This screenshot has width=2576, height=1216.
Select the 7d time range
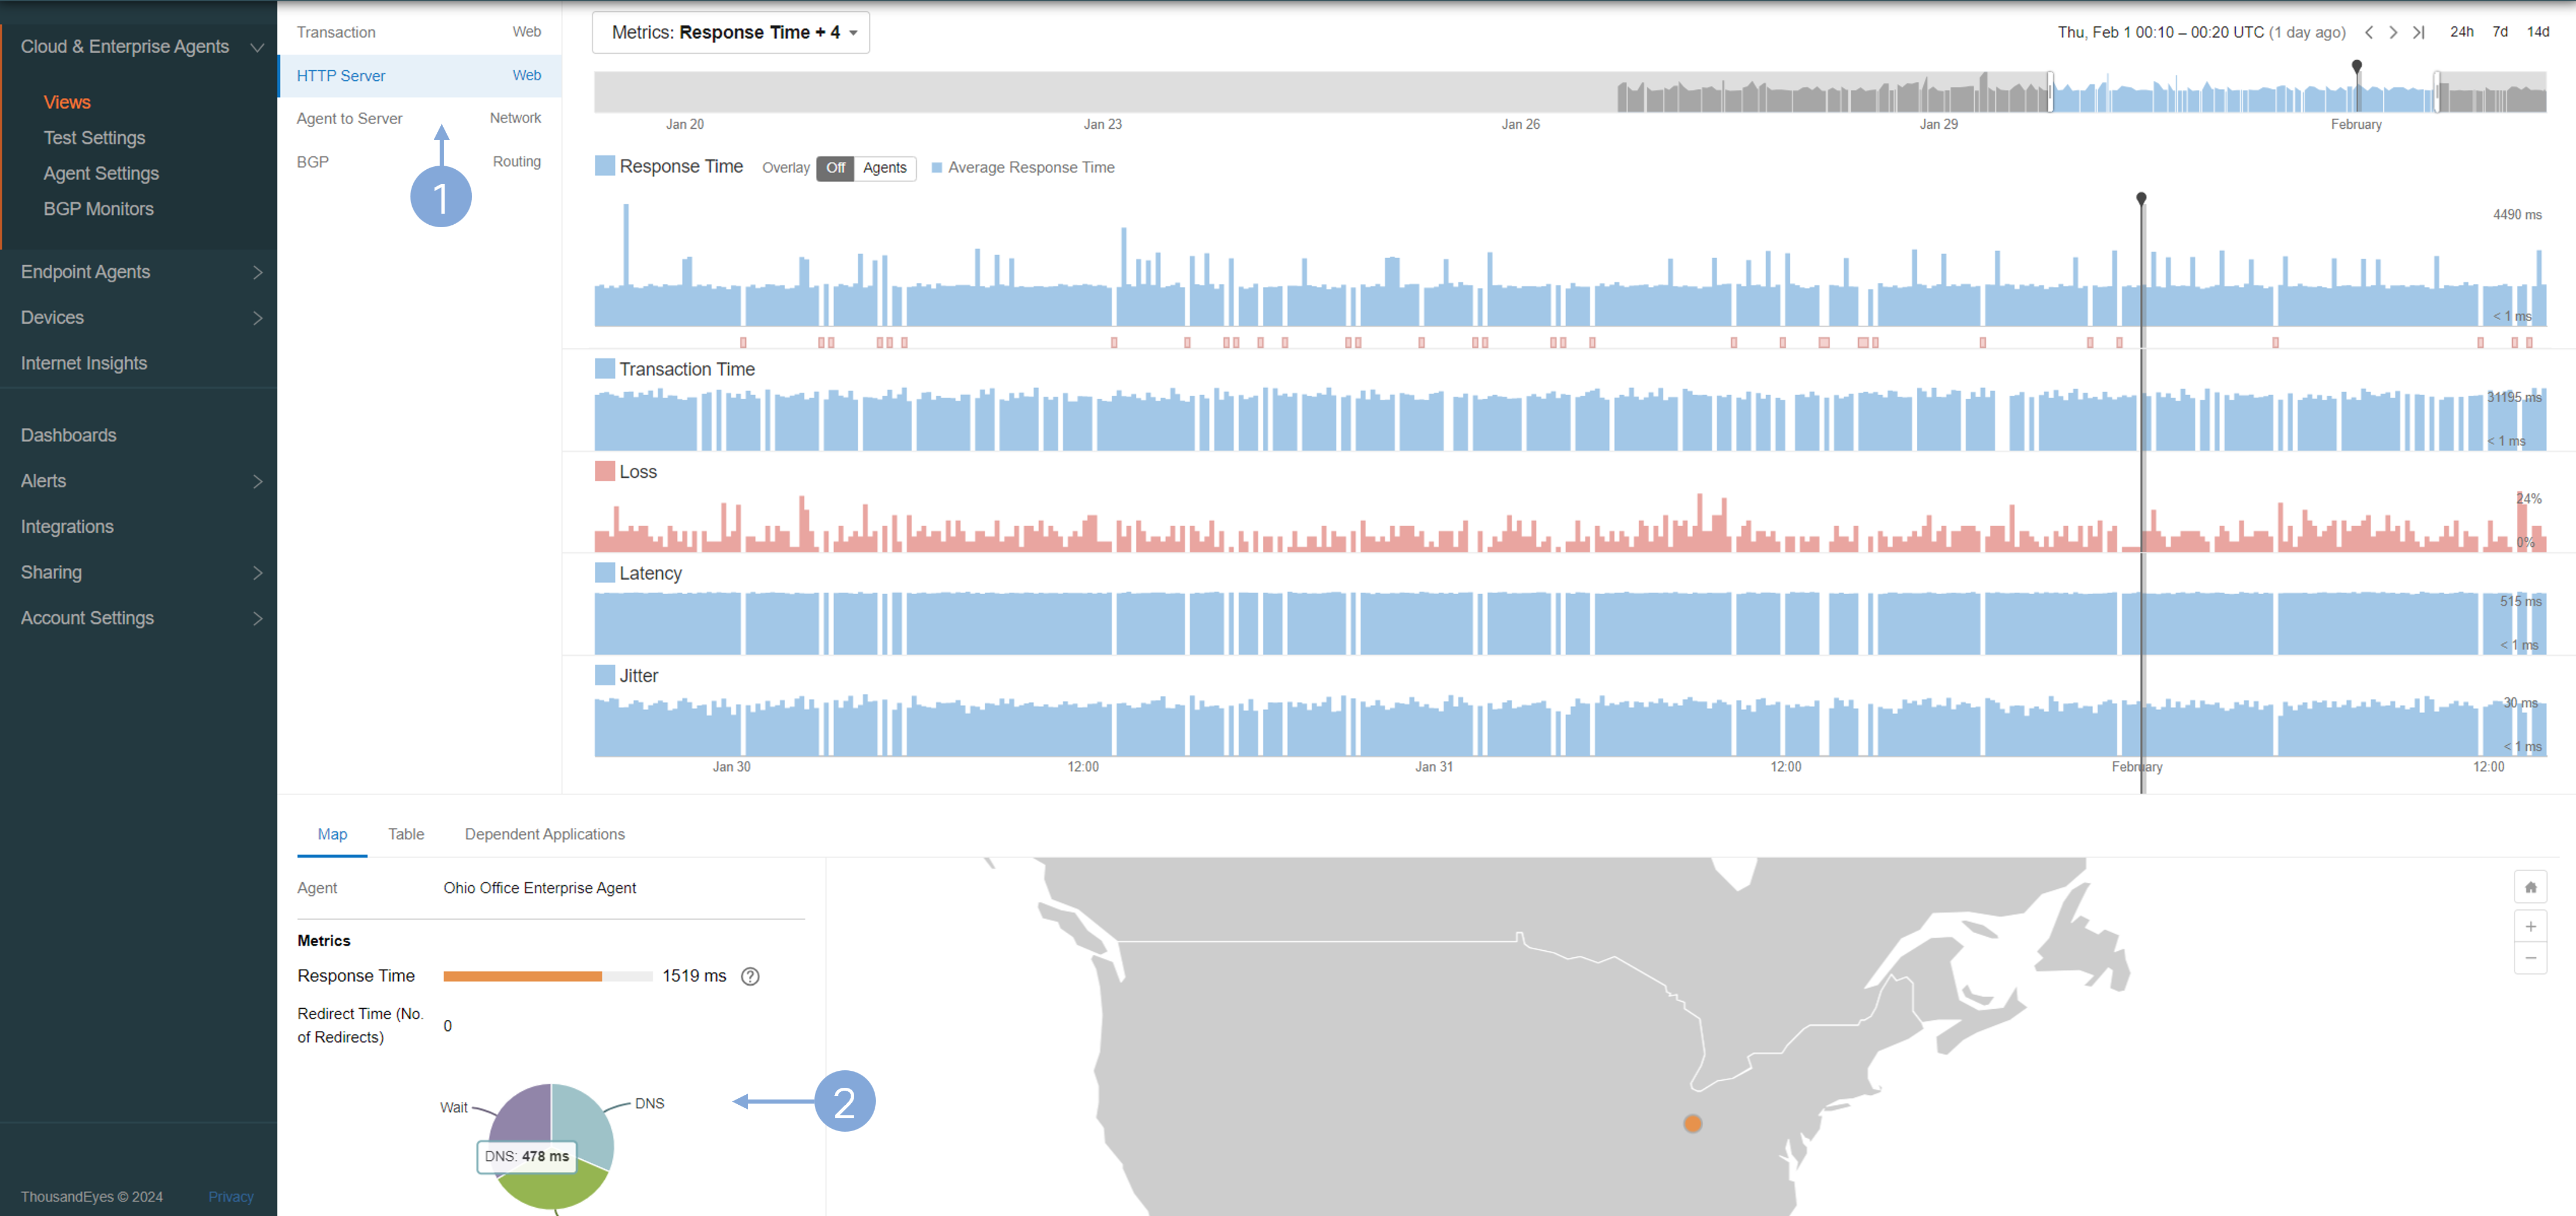2500,32
